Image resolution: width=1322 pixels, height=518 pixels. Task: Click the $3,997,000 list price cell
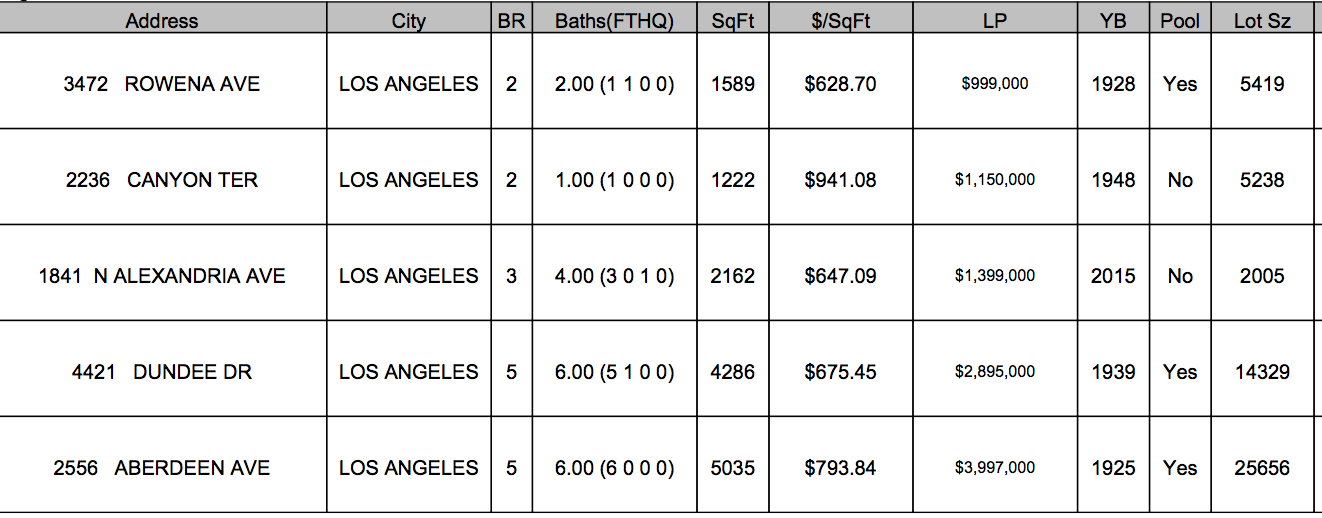[x=995, y=468]
